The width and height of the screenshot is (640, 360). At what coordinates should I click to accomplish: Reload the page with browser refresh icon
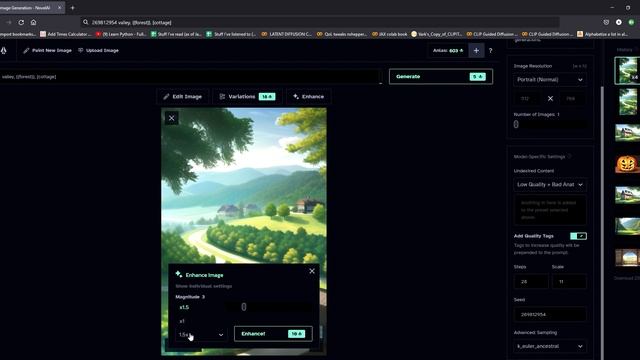coord(21,22)
